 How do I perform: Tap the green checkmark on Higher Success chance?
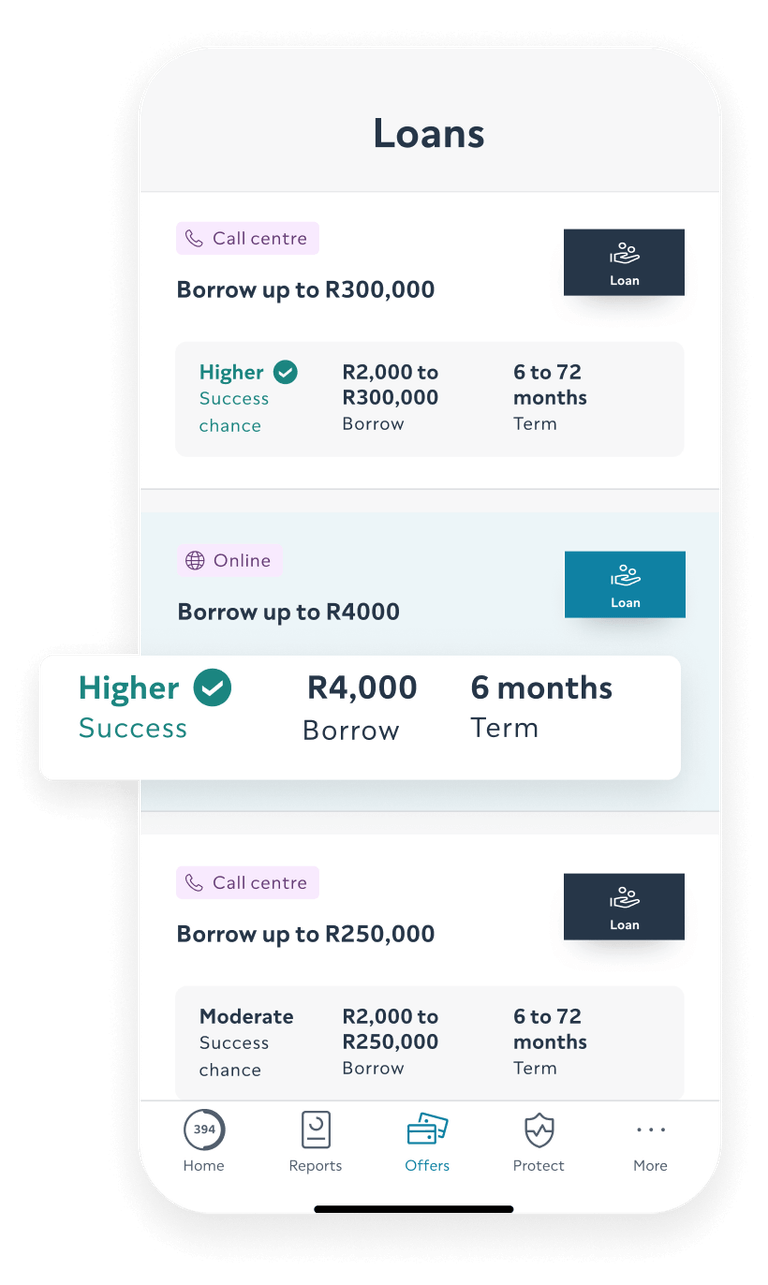pyautogui.click(x=285, y=371)
